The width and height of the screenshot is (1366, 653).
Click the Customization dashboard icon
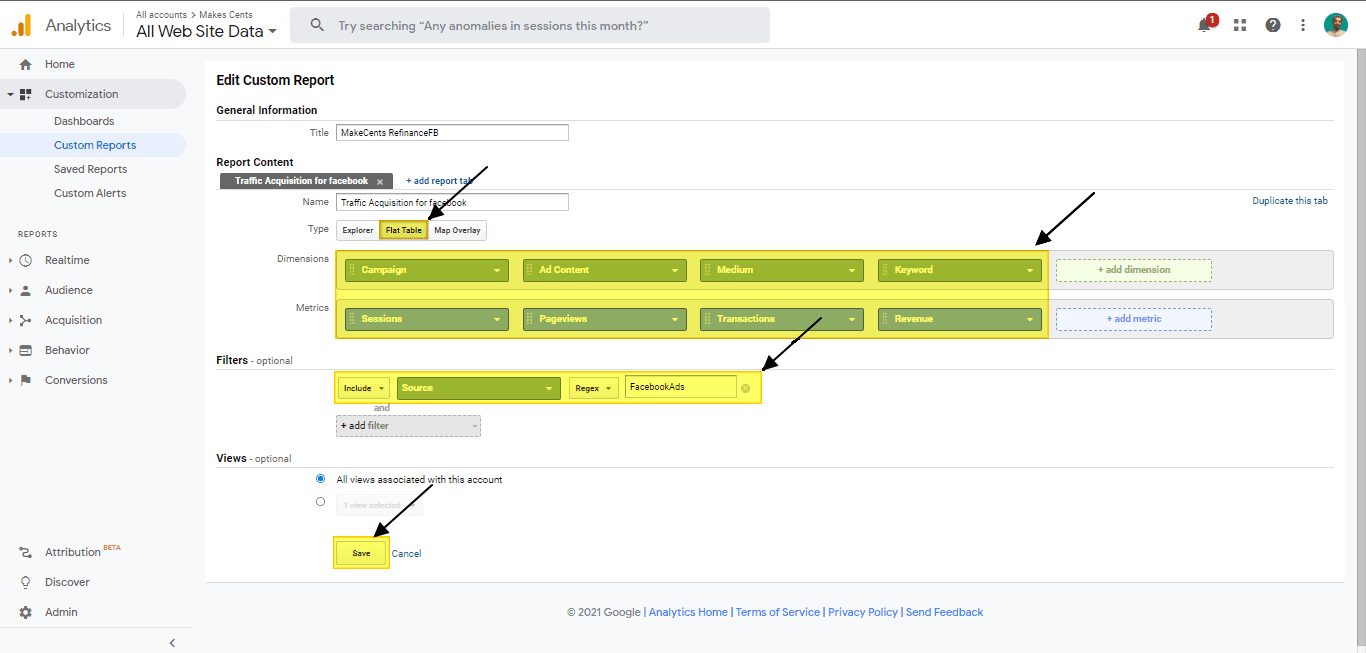pos(26,94)
